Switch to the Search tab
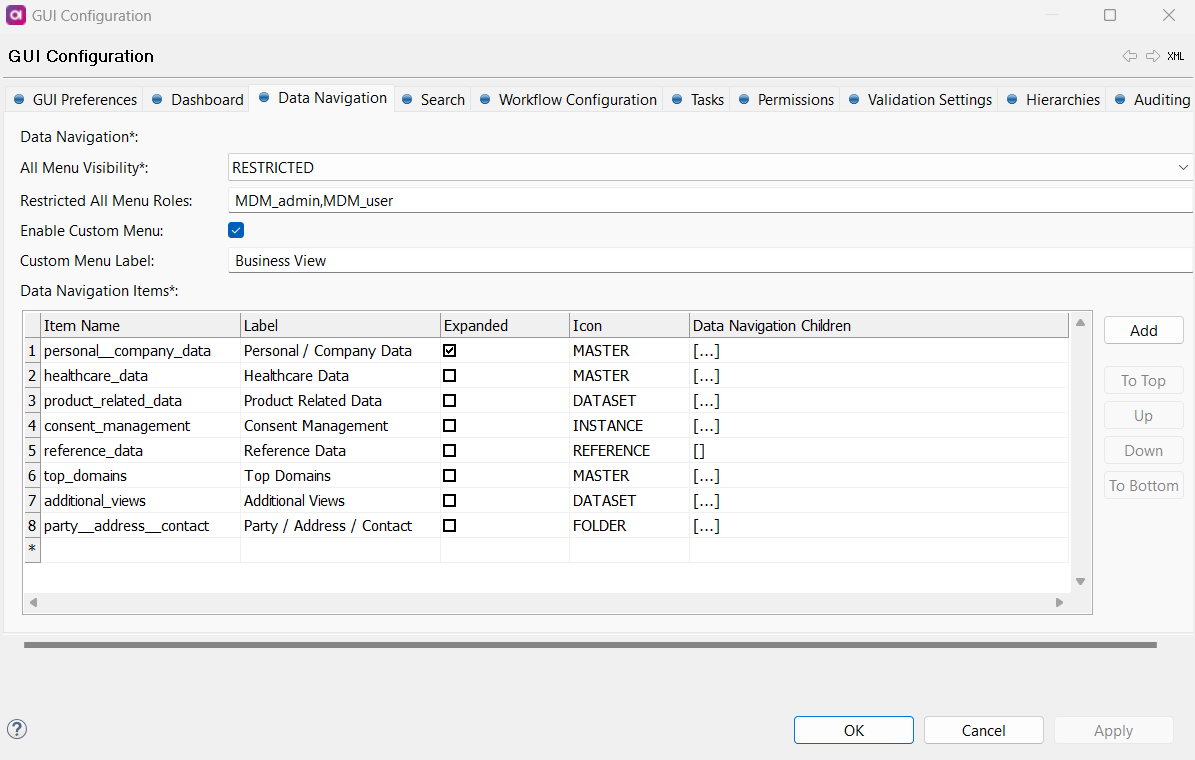 coord(440,99)
